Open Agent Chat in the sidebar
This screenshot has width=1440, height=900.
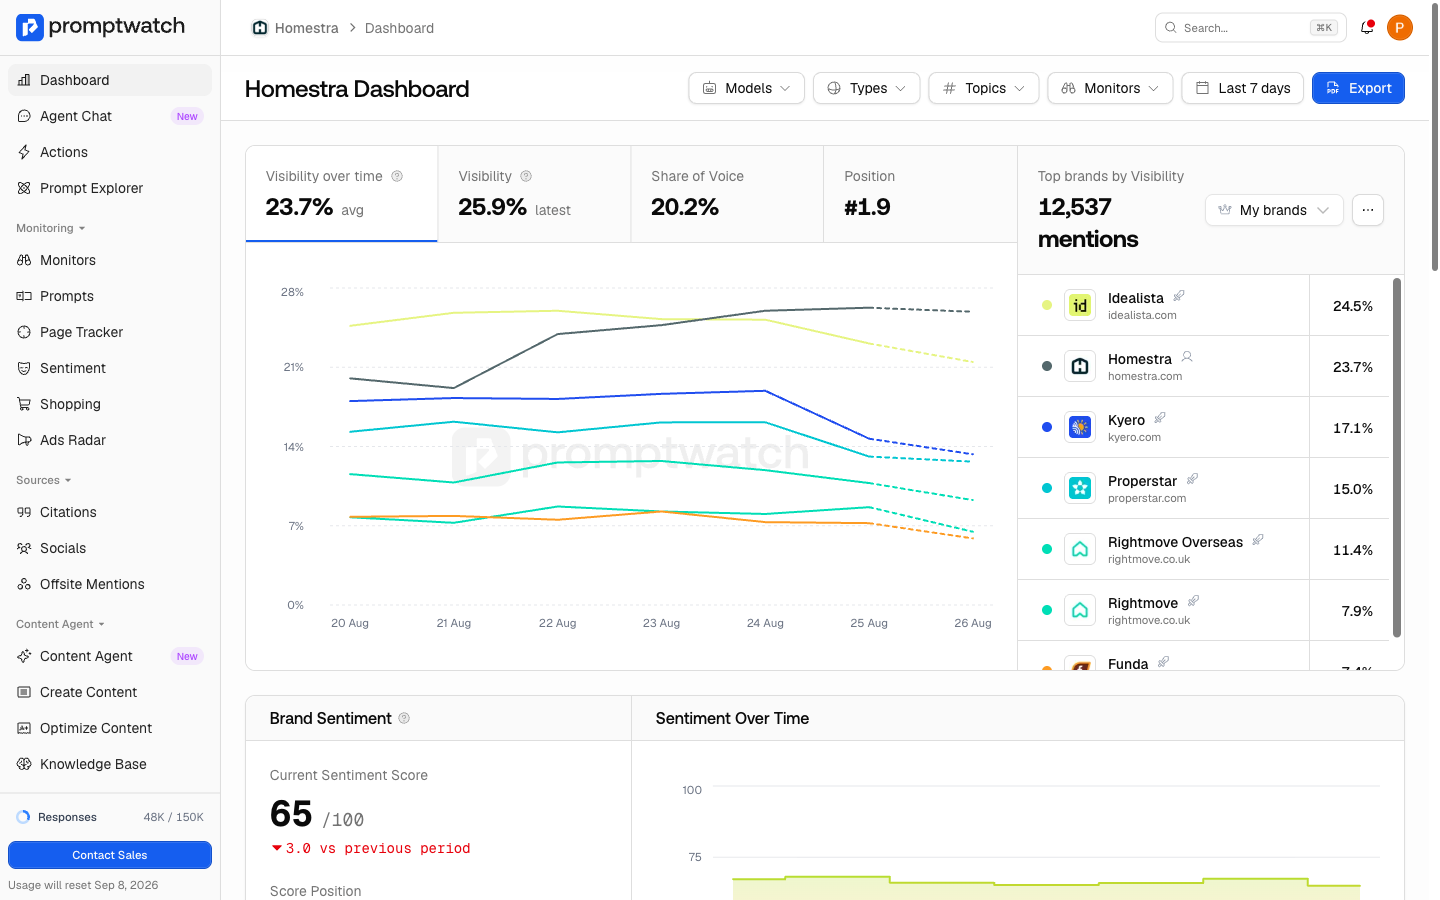coord(110,116)
